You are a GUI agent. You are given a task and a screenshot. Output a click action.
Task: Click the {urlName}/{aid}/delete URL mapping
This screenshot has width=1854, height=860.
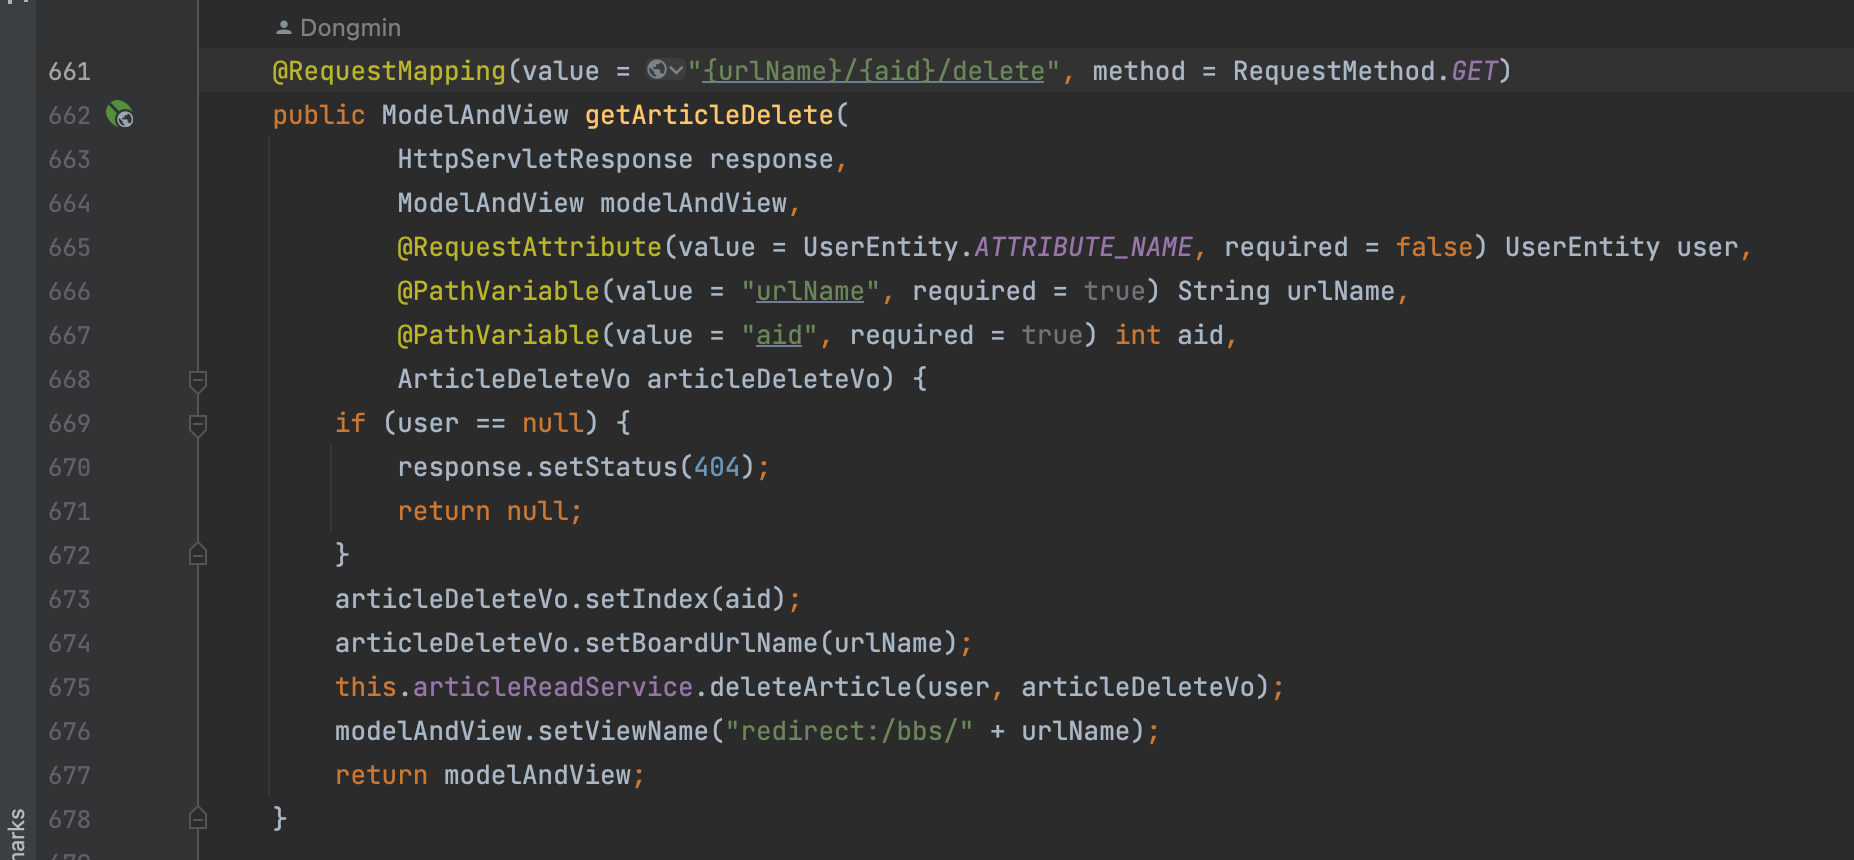pos(874,71)
